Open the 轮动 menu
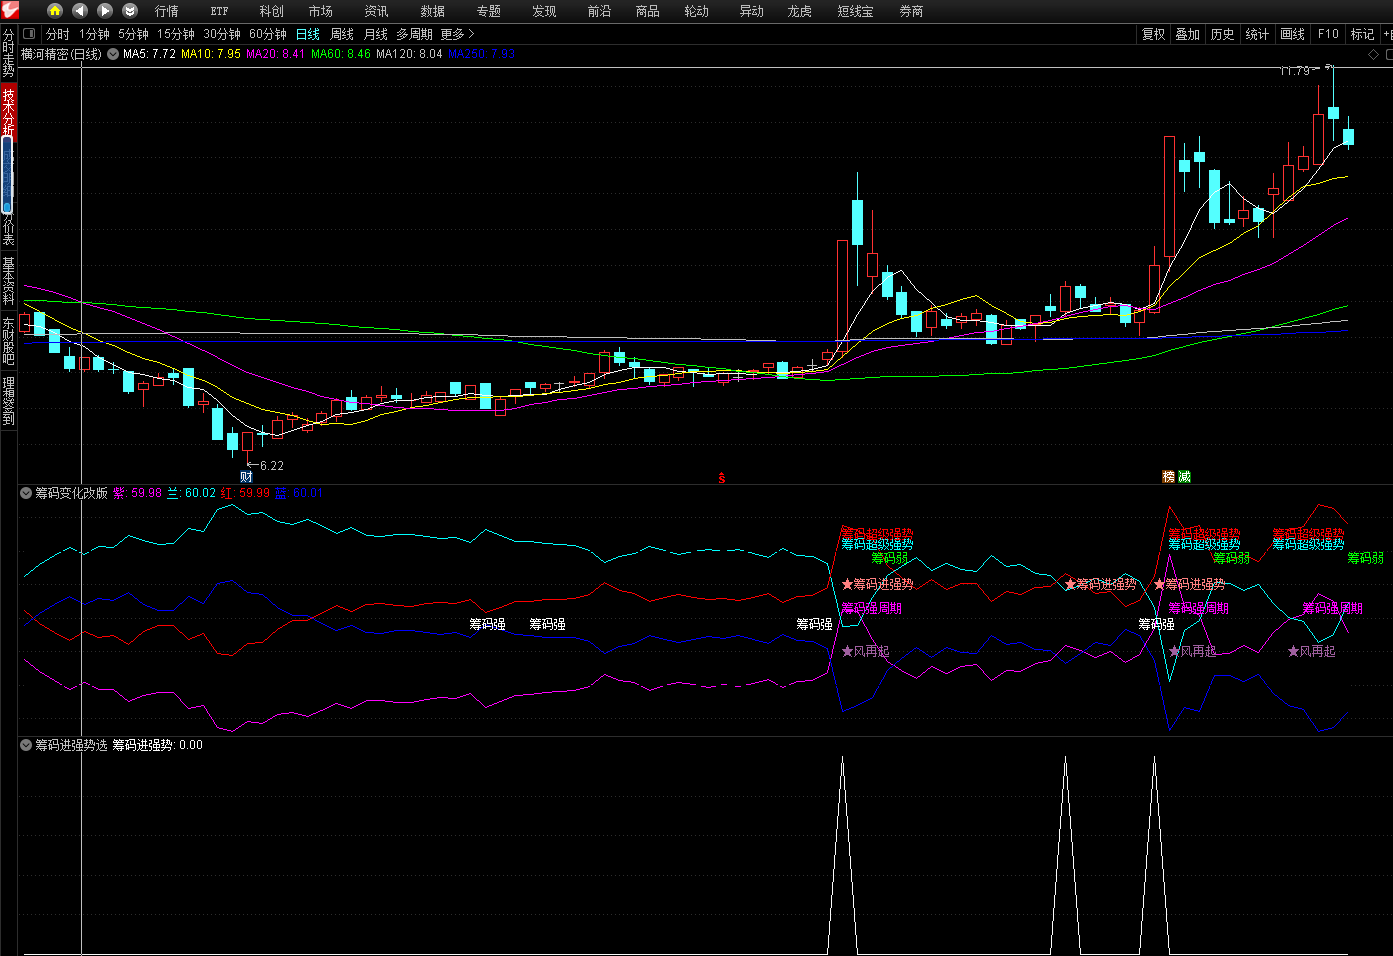1393x956 pixels. tap(696, 11)
